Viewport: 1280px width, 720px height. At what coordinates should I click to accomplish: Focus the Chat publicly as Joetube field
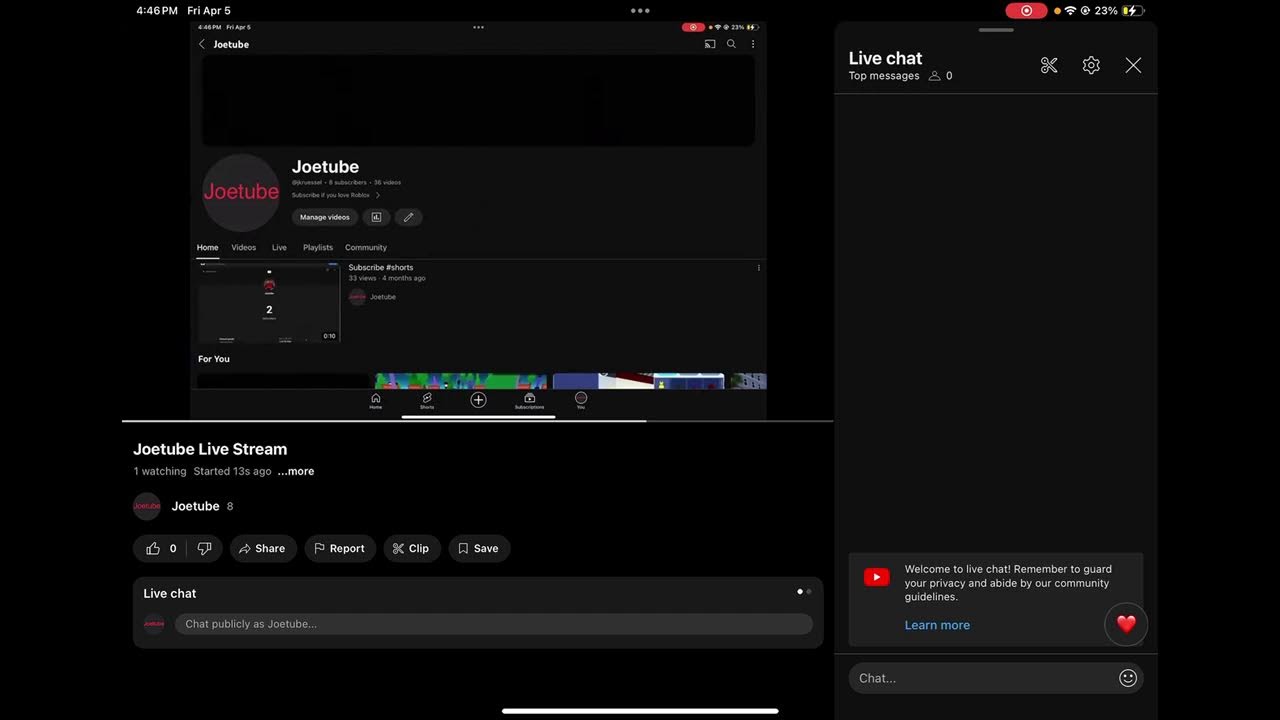[x=494, y=624]
